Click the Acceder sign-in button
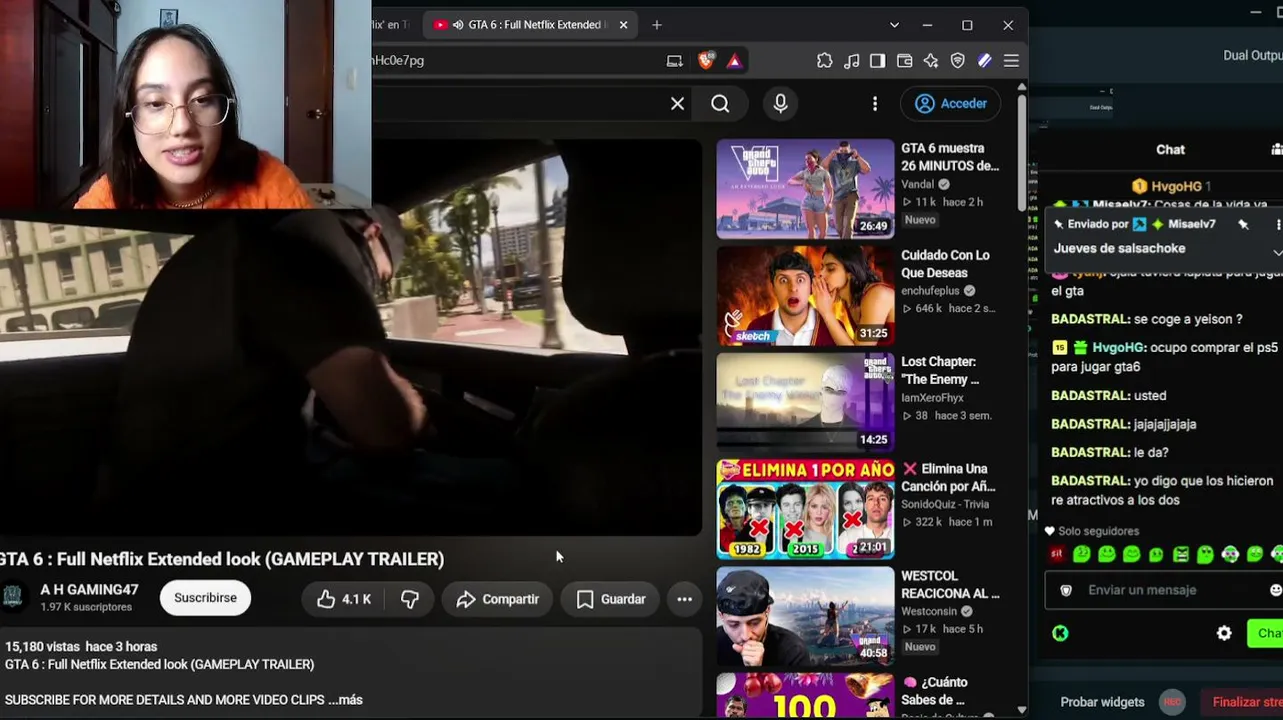The height and width of the screenshot is (720, 1283). pos(951,103)
